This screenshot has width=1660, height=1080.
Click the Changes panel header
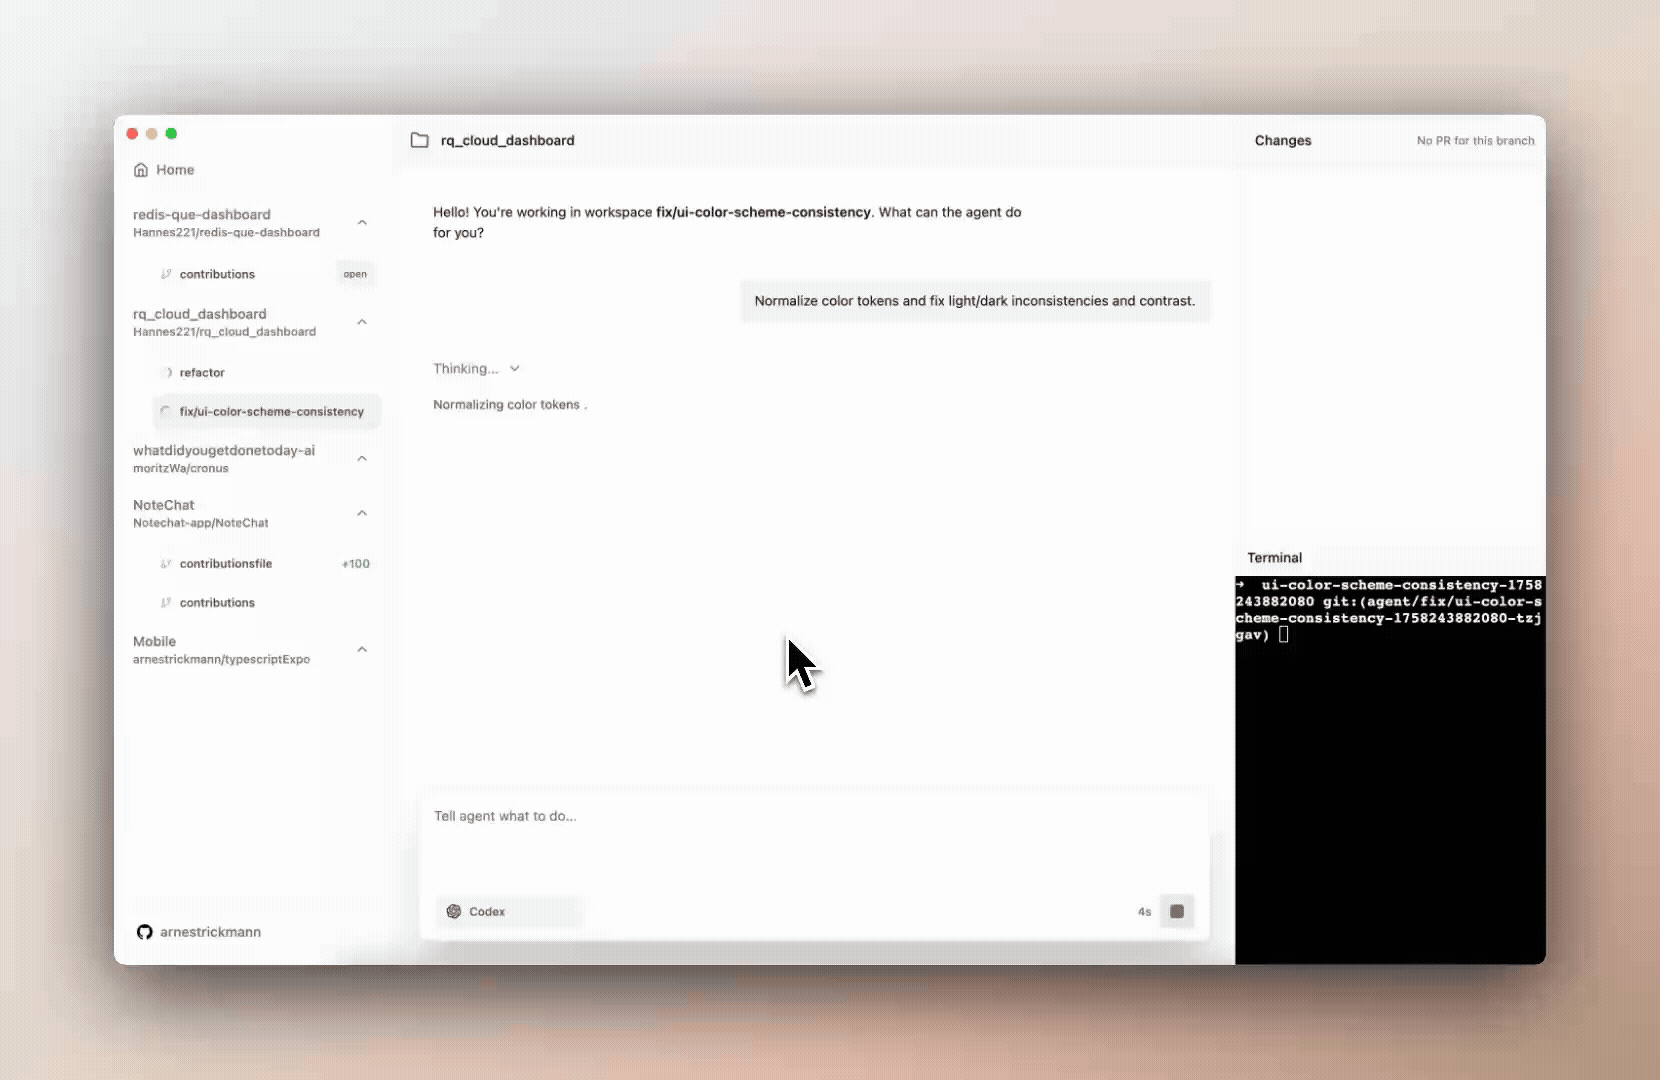(1283, 141)
